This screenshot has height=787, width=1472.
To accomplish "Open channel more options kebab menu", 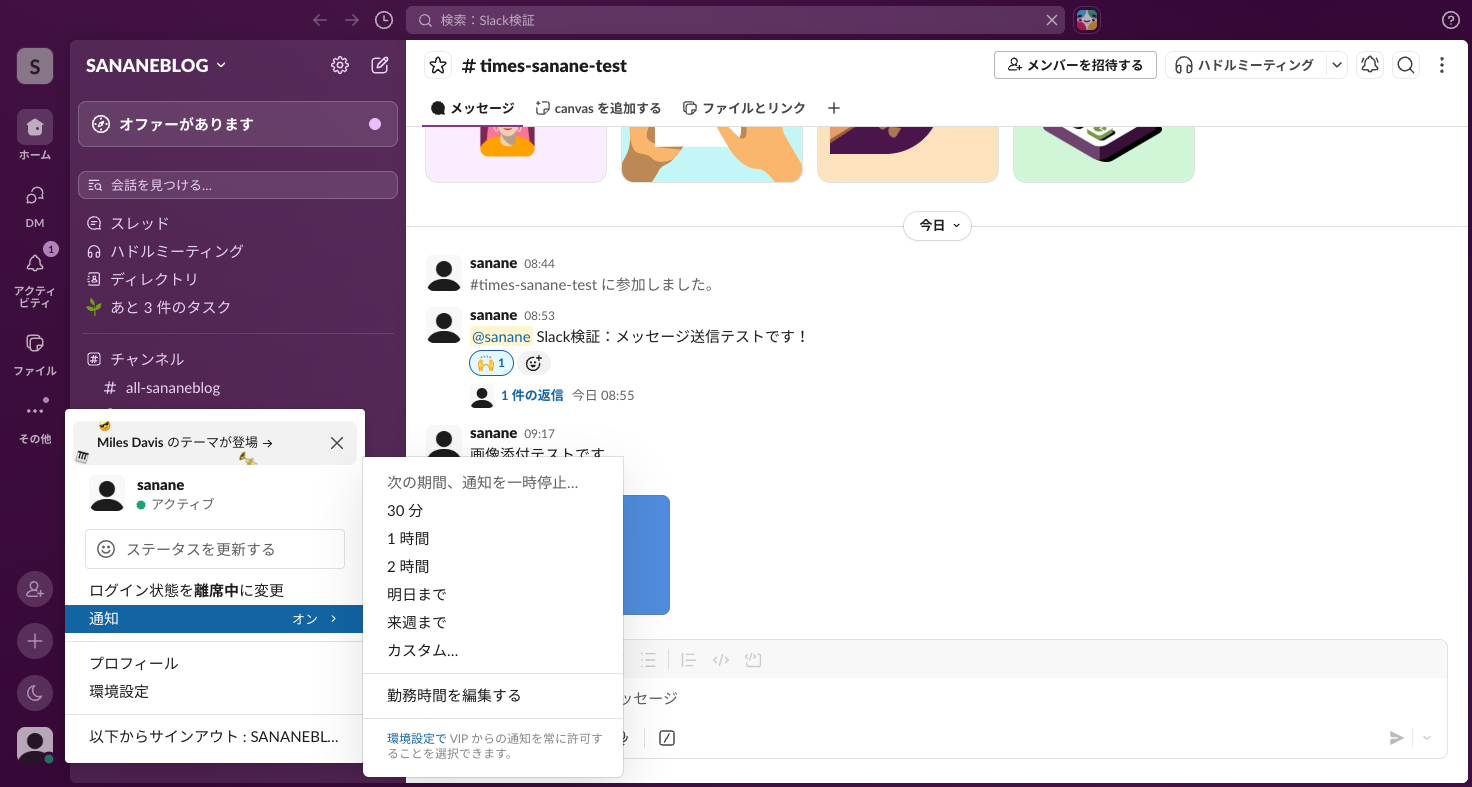I will pyautogui.click(x=1442, y=65).
